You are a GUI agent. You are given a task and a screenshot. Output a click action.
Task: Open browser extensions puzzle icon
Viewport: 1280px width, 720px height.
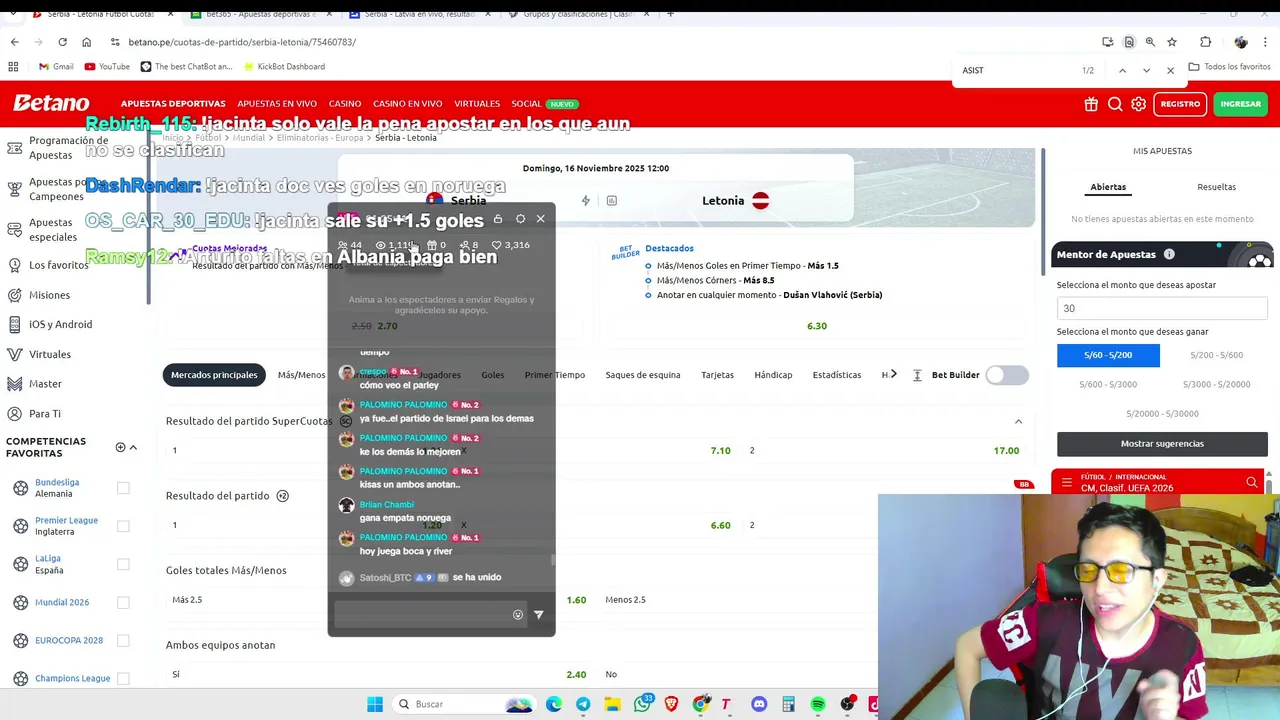(1205, 42)
